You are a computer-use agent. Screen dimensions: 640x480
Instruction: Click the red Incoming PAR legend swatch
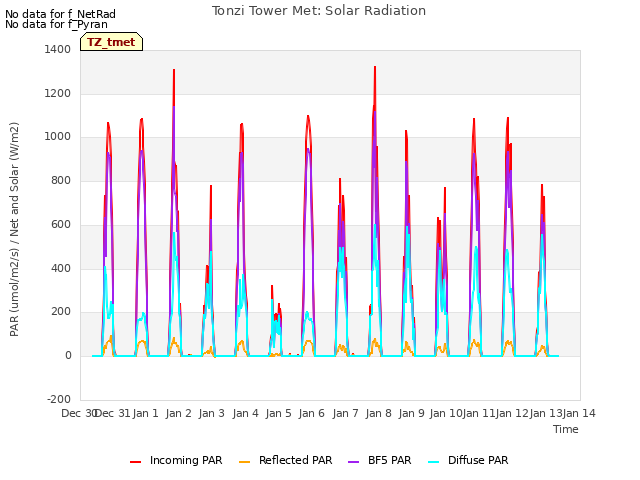click(x=136, y=462)
